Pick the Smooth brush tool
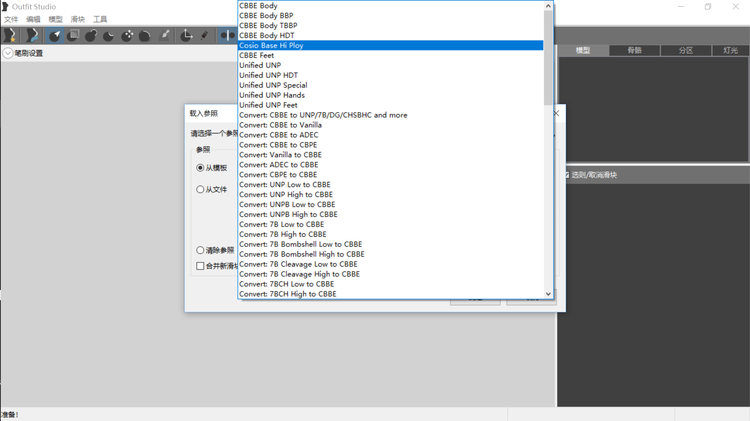Viewport: 750px width, 421px height. click(145, 35)
